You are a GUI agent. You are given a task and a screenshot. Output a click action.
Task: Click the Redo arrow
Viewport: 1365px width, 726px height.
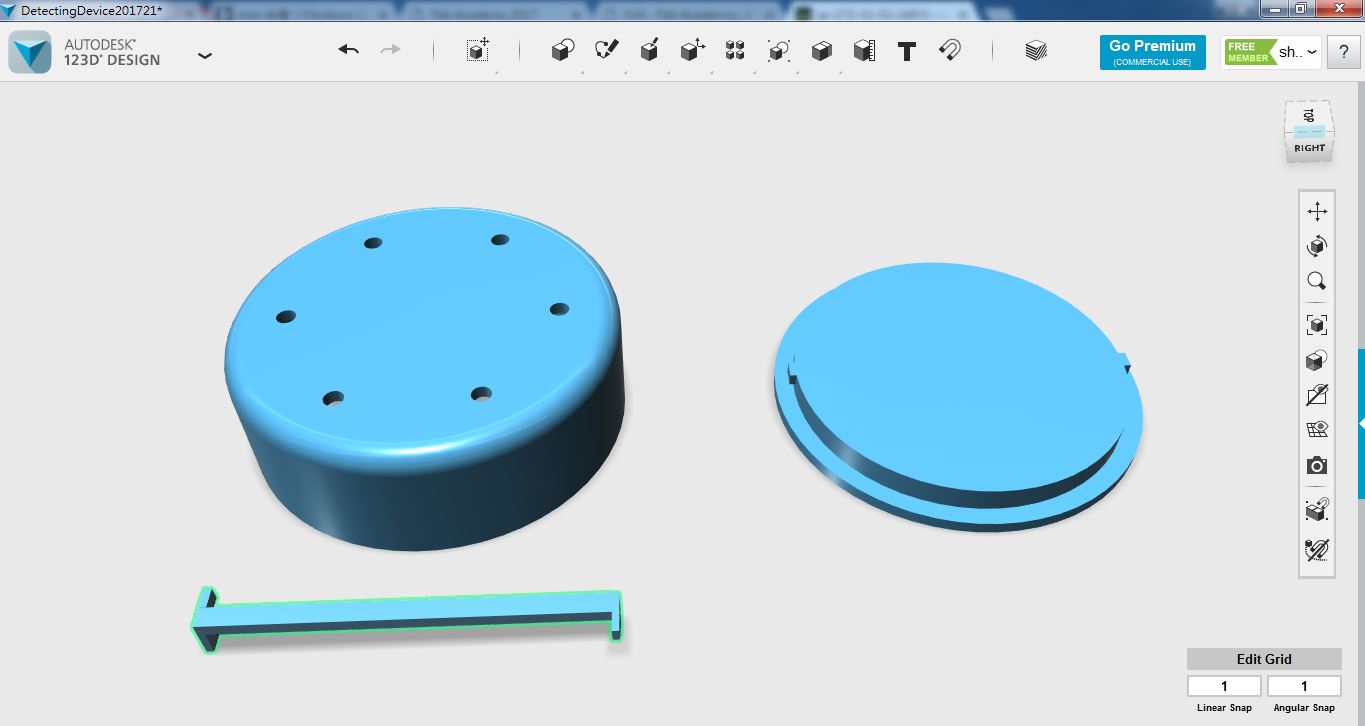click(x=391, y=50)
